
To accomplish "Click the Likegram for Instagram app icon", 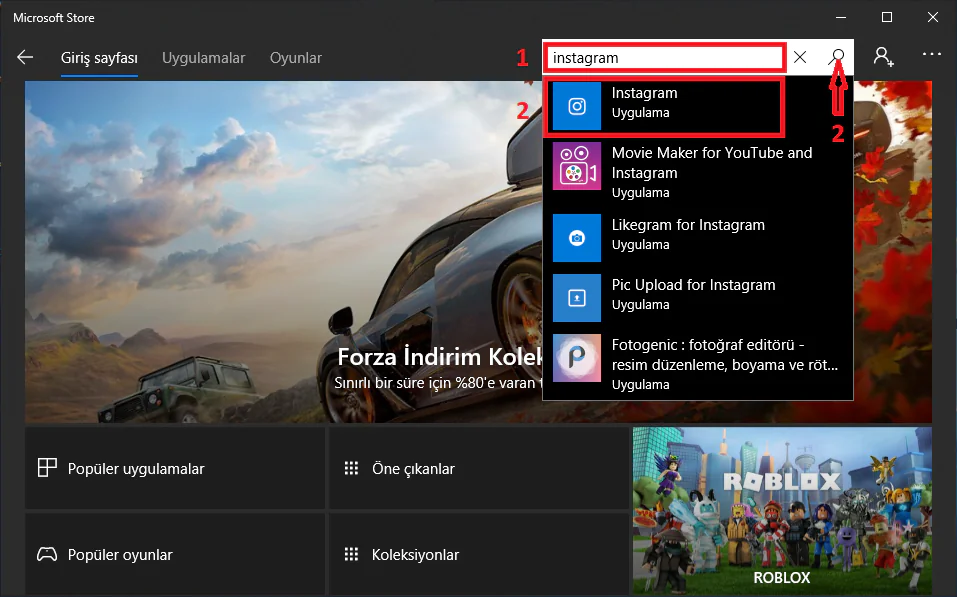I will tap(577, 238).
